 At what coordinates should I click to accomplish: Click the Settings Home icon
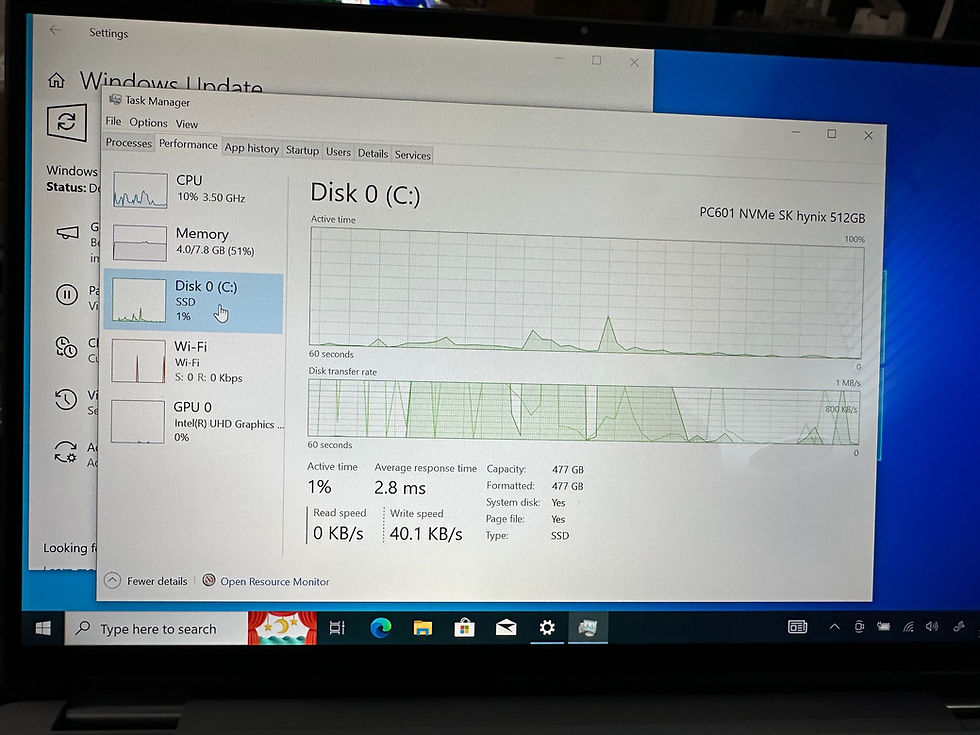pyautogui.click(x=56, y=80)
